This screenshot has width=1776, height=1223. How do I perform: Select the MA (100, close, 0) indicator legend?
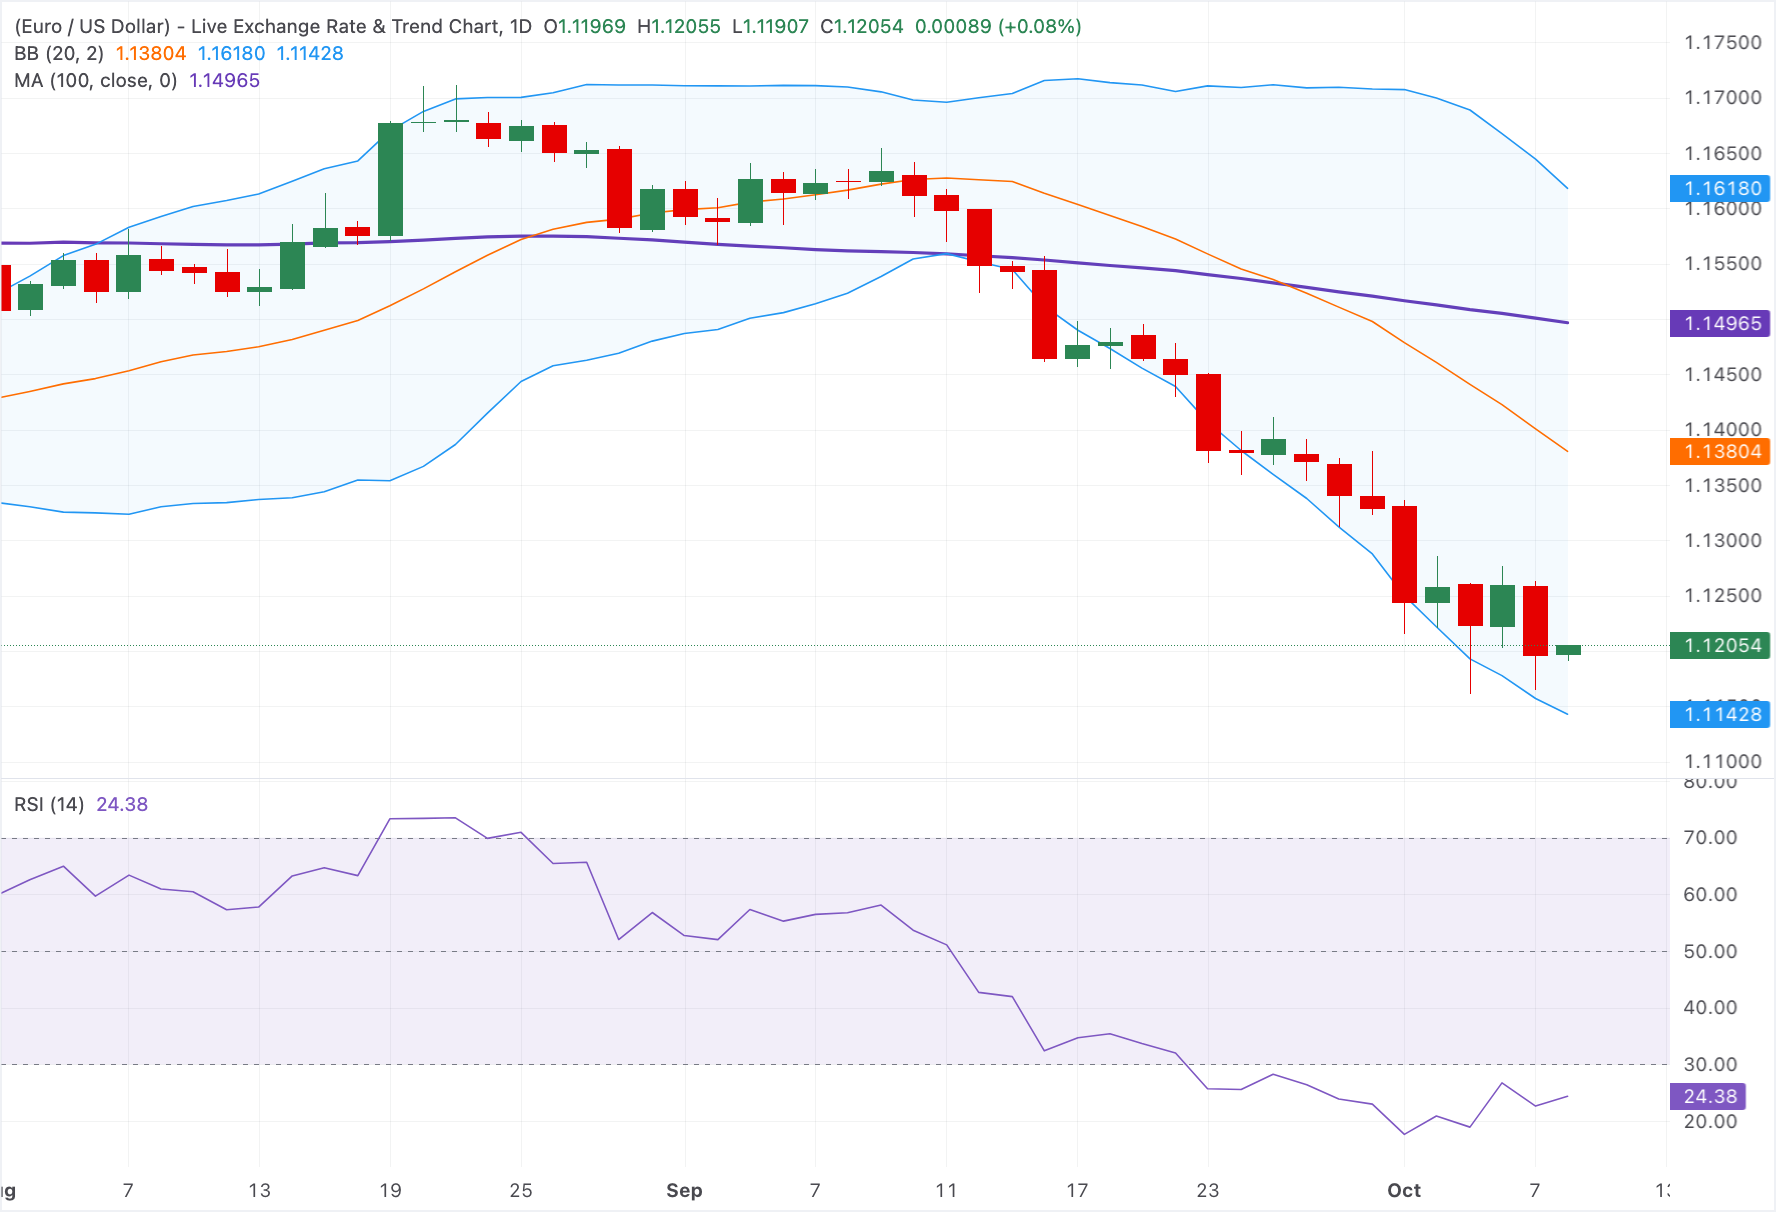(x=96, y=81)
